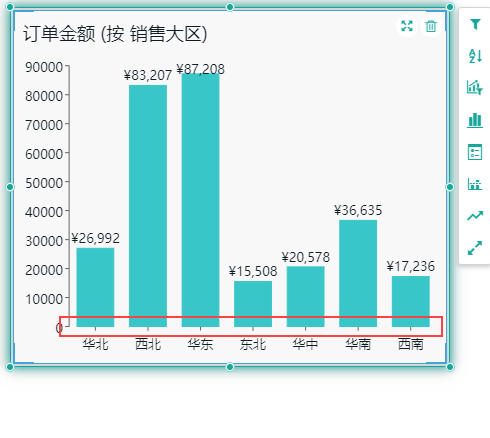Delete the chart with trash icon

coord(431,26)
